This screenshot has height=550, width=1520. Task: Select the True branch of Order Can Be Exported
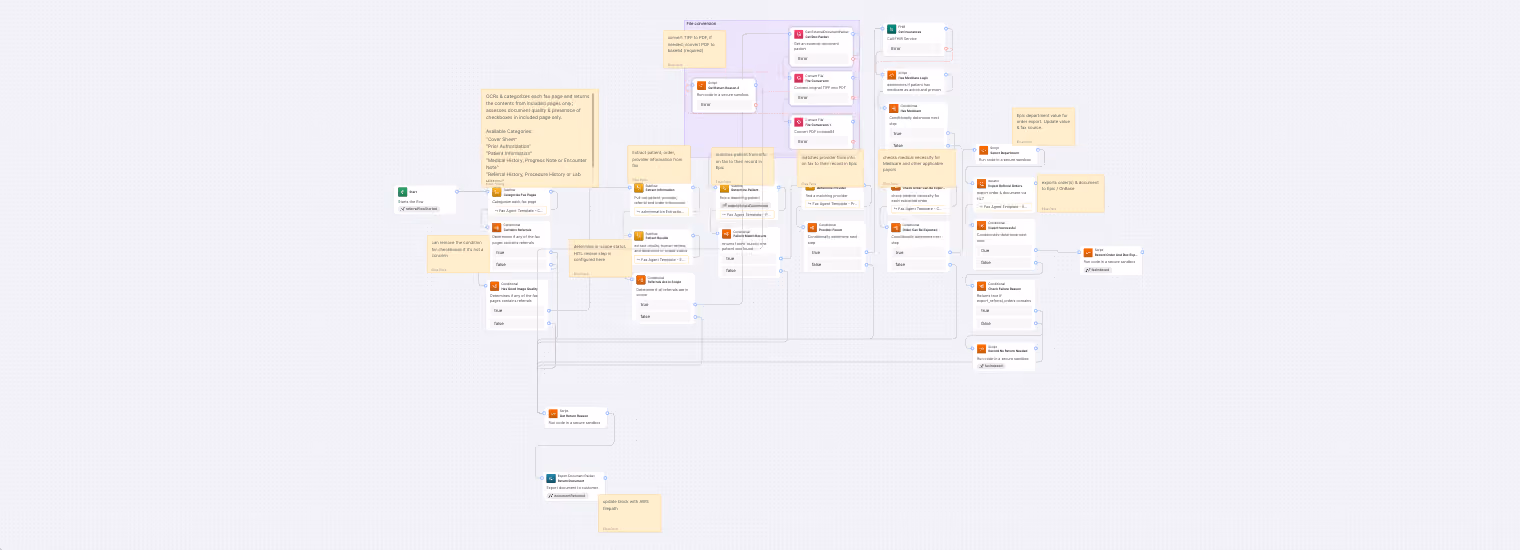pyautogui.click(x=920, y=252)
